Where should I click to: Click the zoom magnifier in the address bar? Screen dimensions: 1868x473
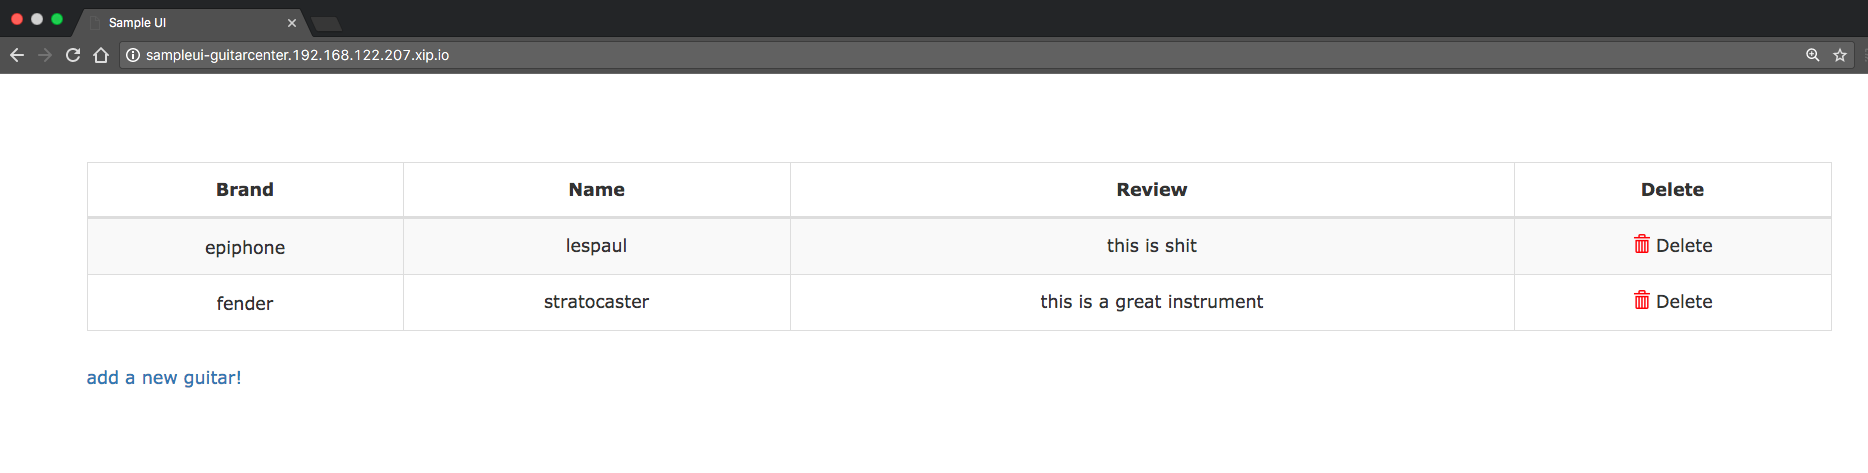coord(1812,55)
